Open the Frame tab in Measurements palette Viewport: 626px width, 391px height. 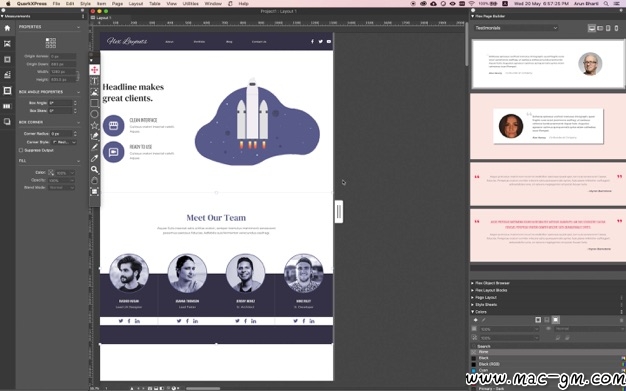pyautogui.click(x=7, y=60)
